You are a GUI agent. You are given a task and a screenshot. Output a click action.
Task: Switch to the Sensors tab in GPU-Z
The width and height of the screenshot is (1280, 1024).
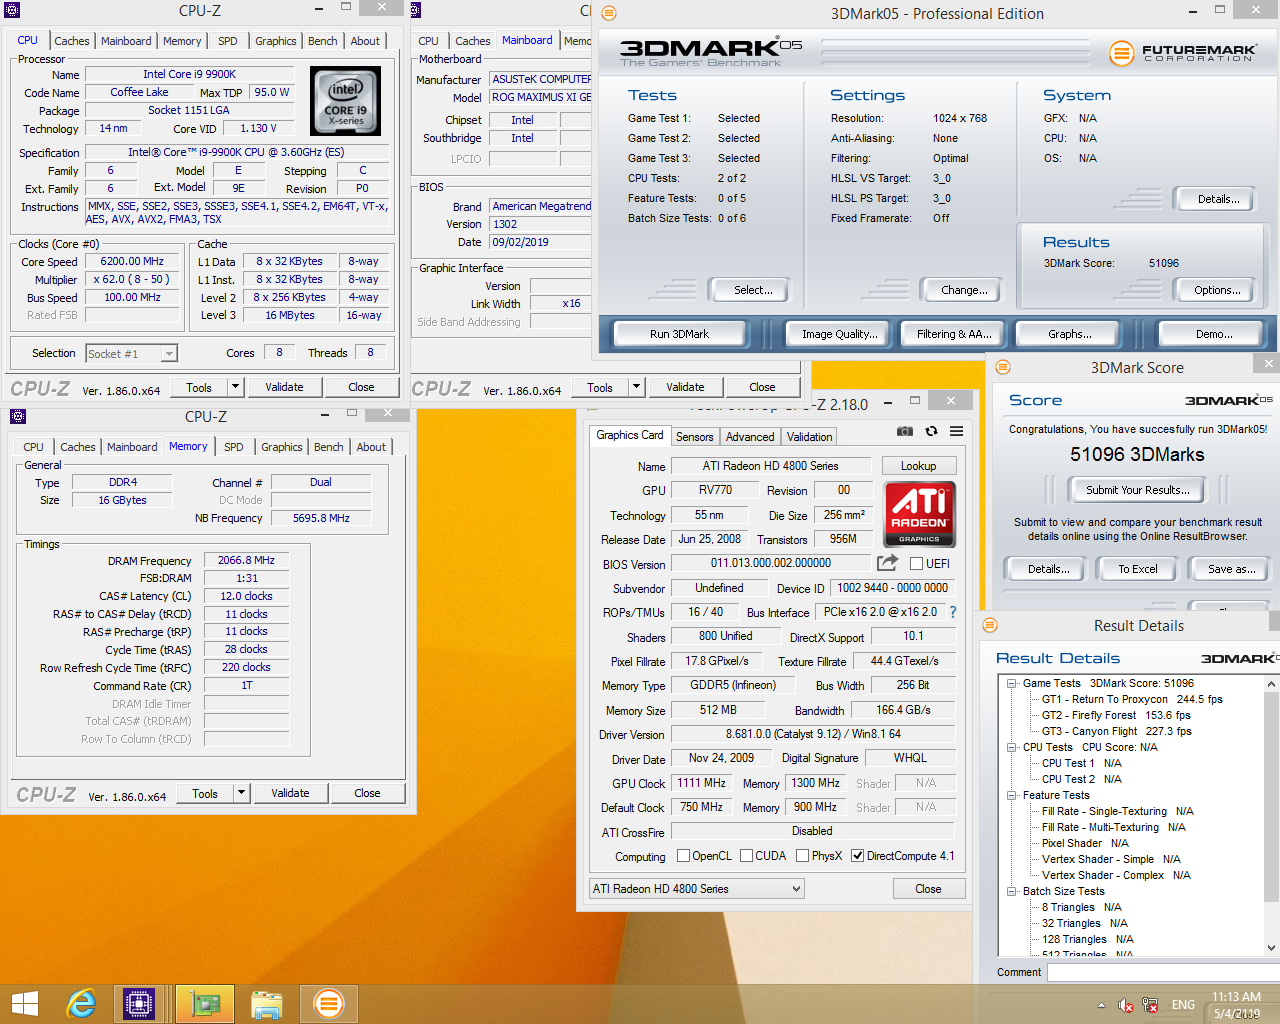tap(694, 437)
